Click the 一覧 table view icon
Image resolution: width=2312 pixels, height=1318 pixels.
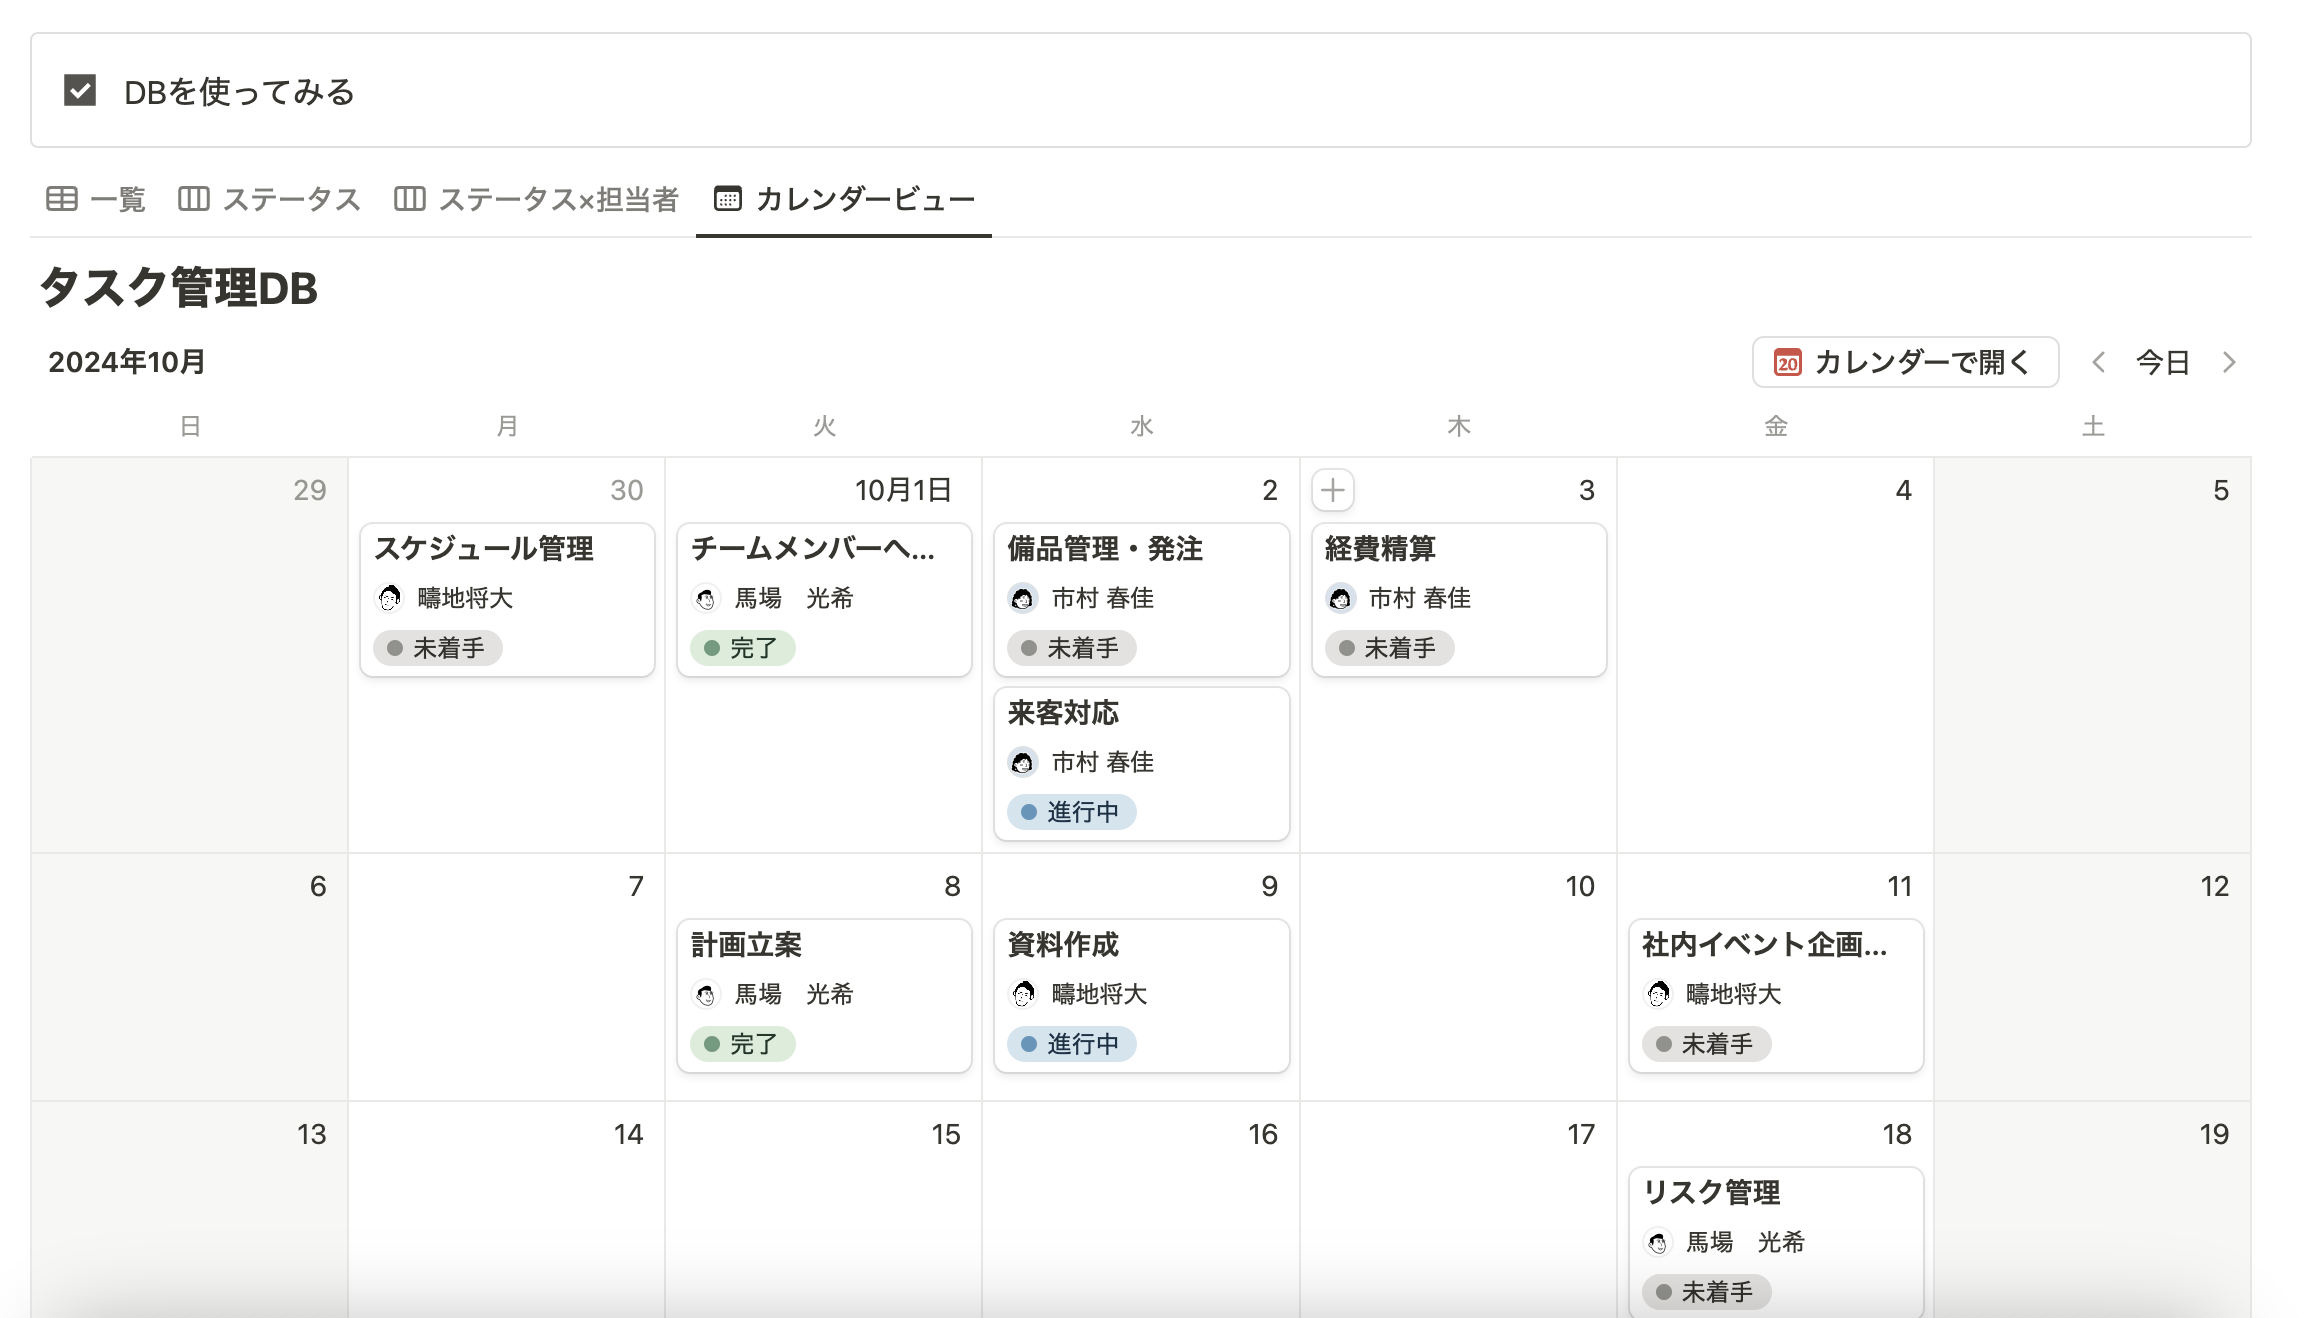click(62, 199)
